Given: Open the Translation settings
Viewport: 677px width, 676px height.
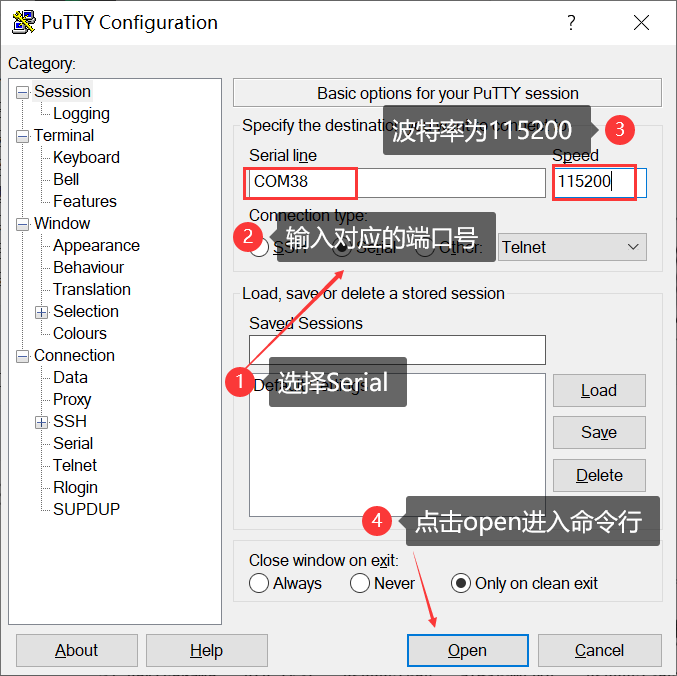Looking at the screenshot, I should click(92, 290).
